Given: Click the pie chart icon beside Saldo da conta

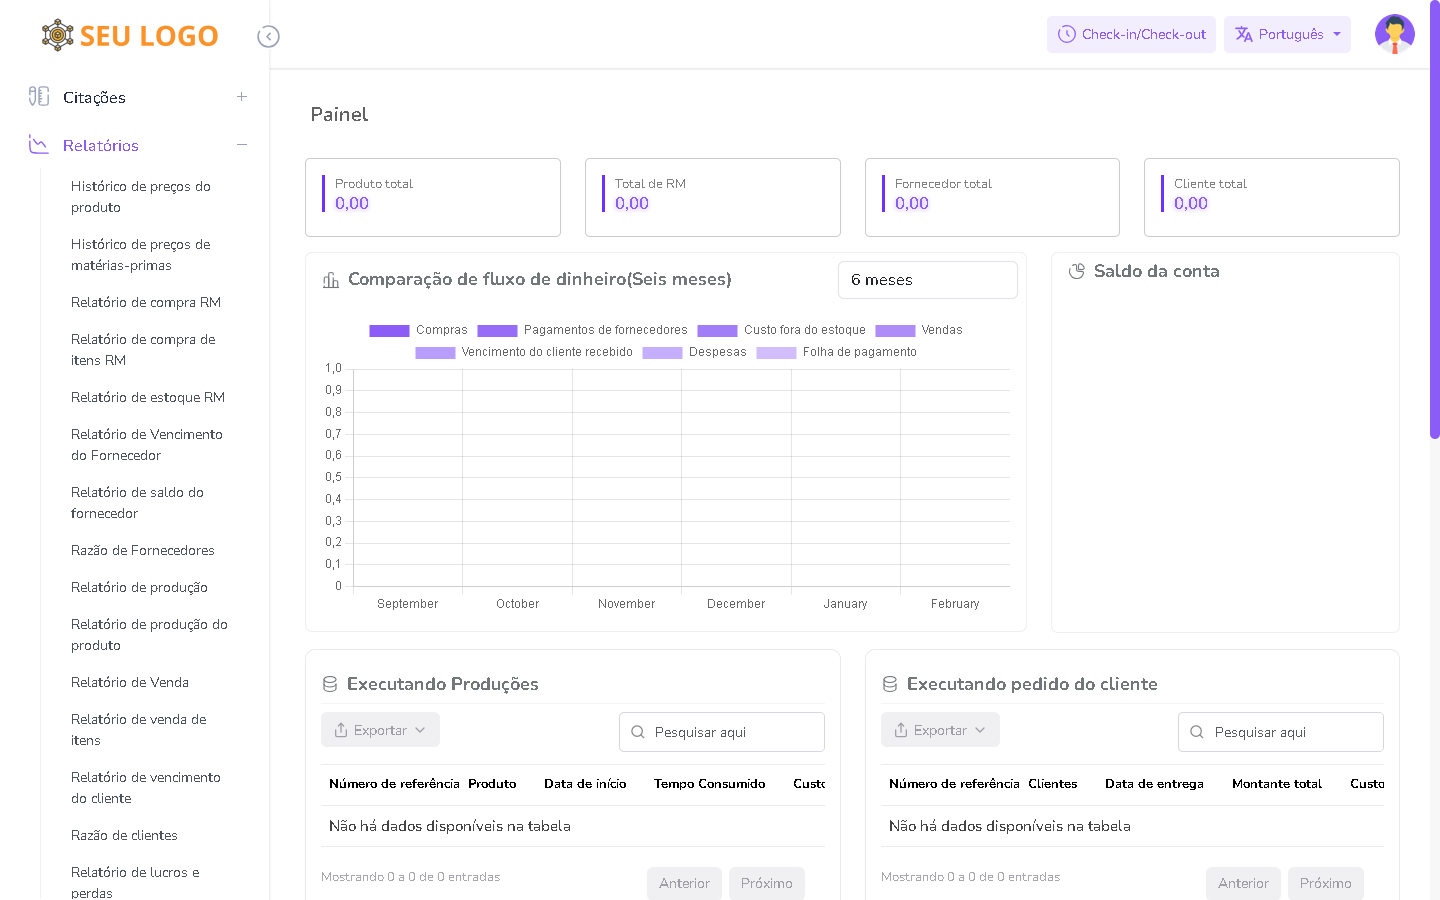Looking at the screenshot, I should tap(1077, 271).
